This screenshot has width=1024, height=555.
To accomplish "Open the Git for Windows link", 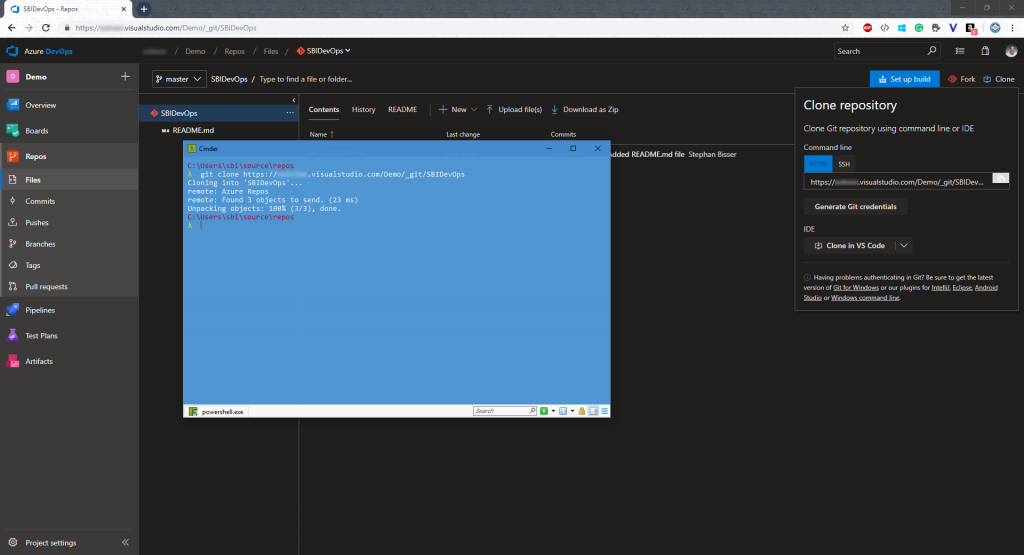I will click(856, 288).
